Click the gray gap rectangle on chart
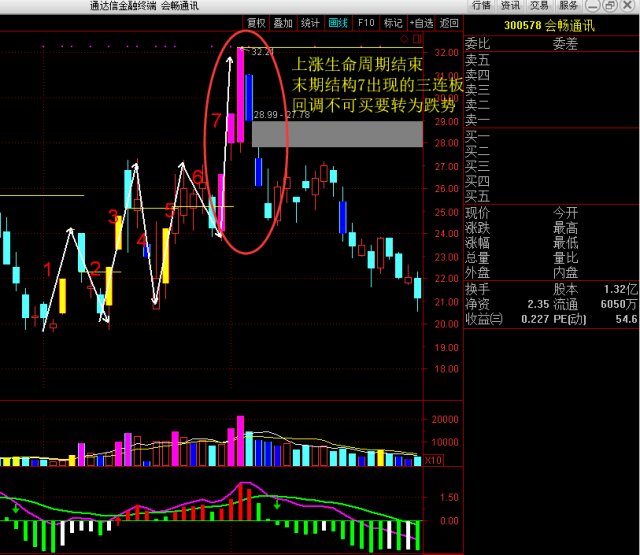This screenshot has height=555, width=640. point(337,134)
